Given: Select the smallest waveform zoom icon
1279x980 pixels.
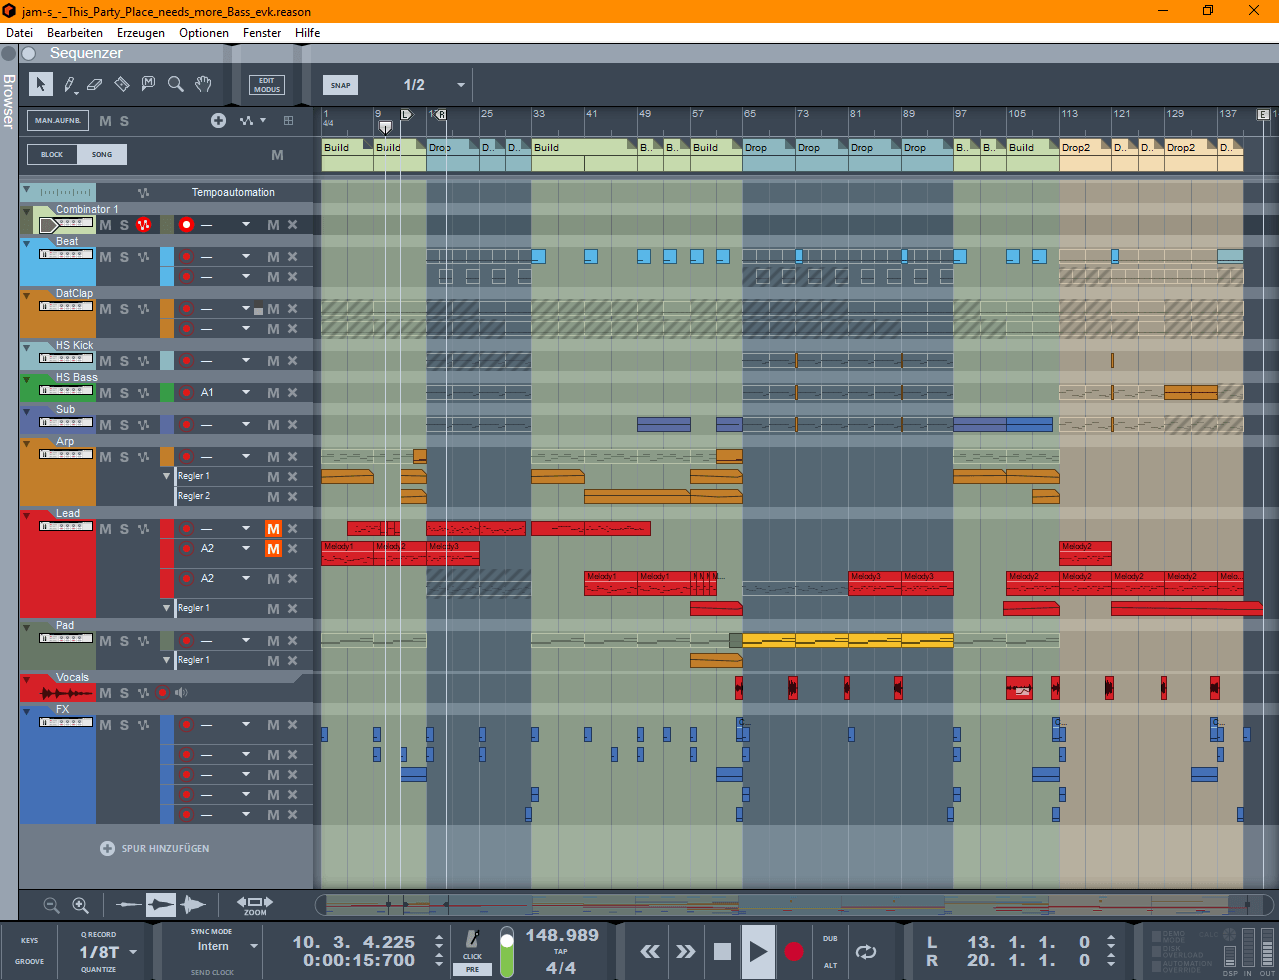Looking at the screenshot, I should tap(129, 905).
